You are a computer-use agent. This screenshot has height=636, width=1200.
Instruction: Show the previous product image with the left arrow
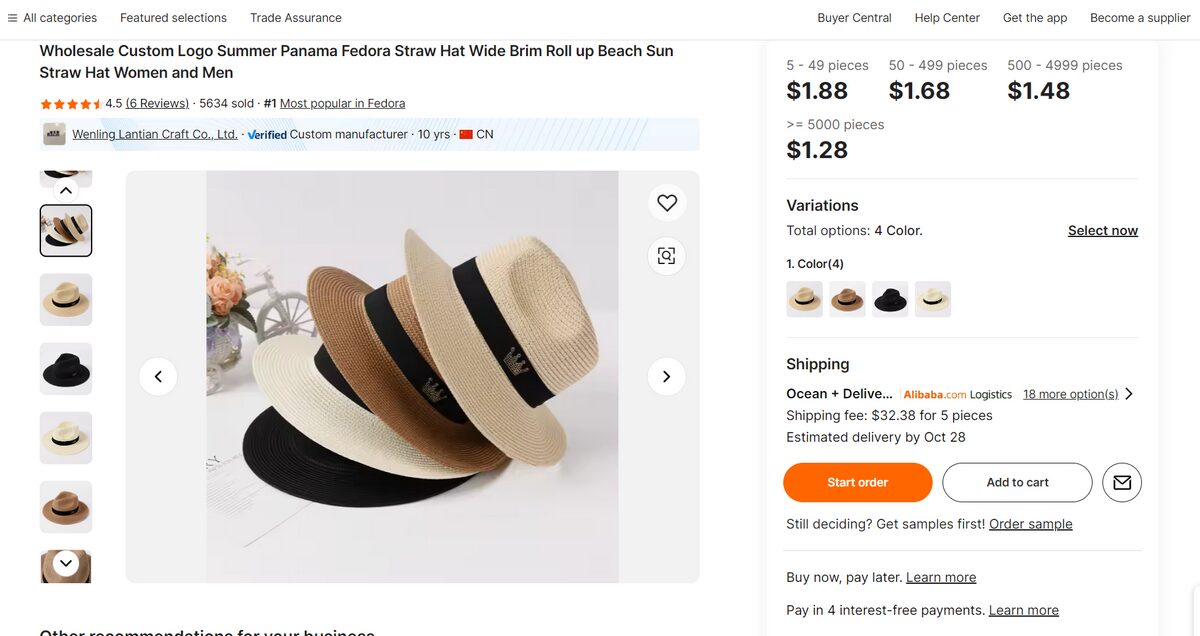[x=158, y=376]
